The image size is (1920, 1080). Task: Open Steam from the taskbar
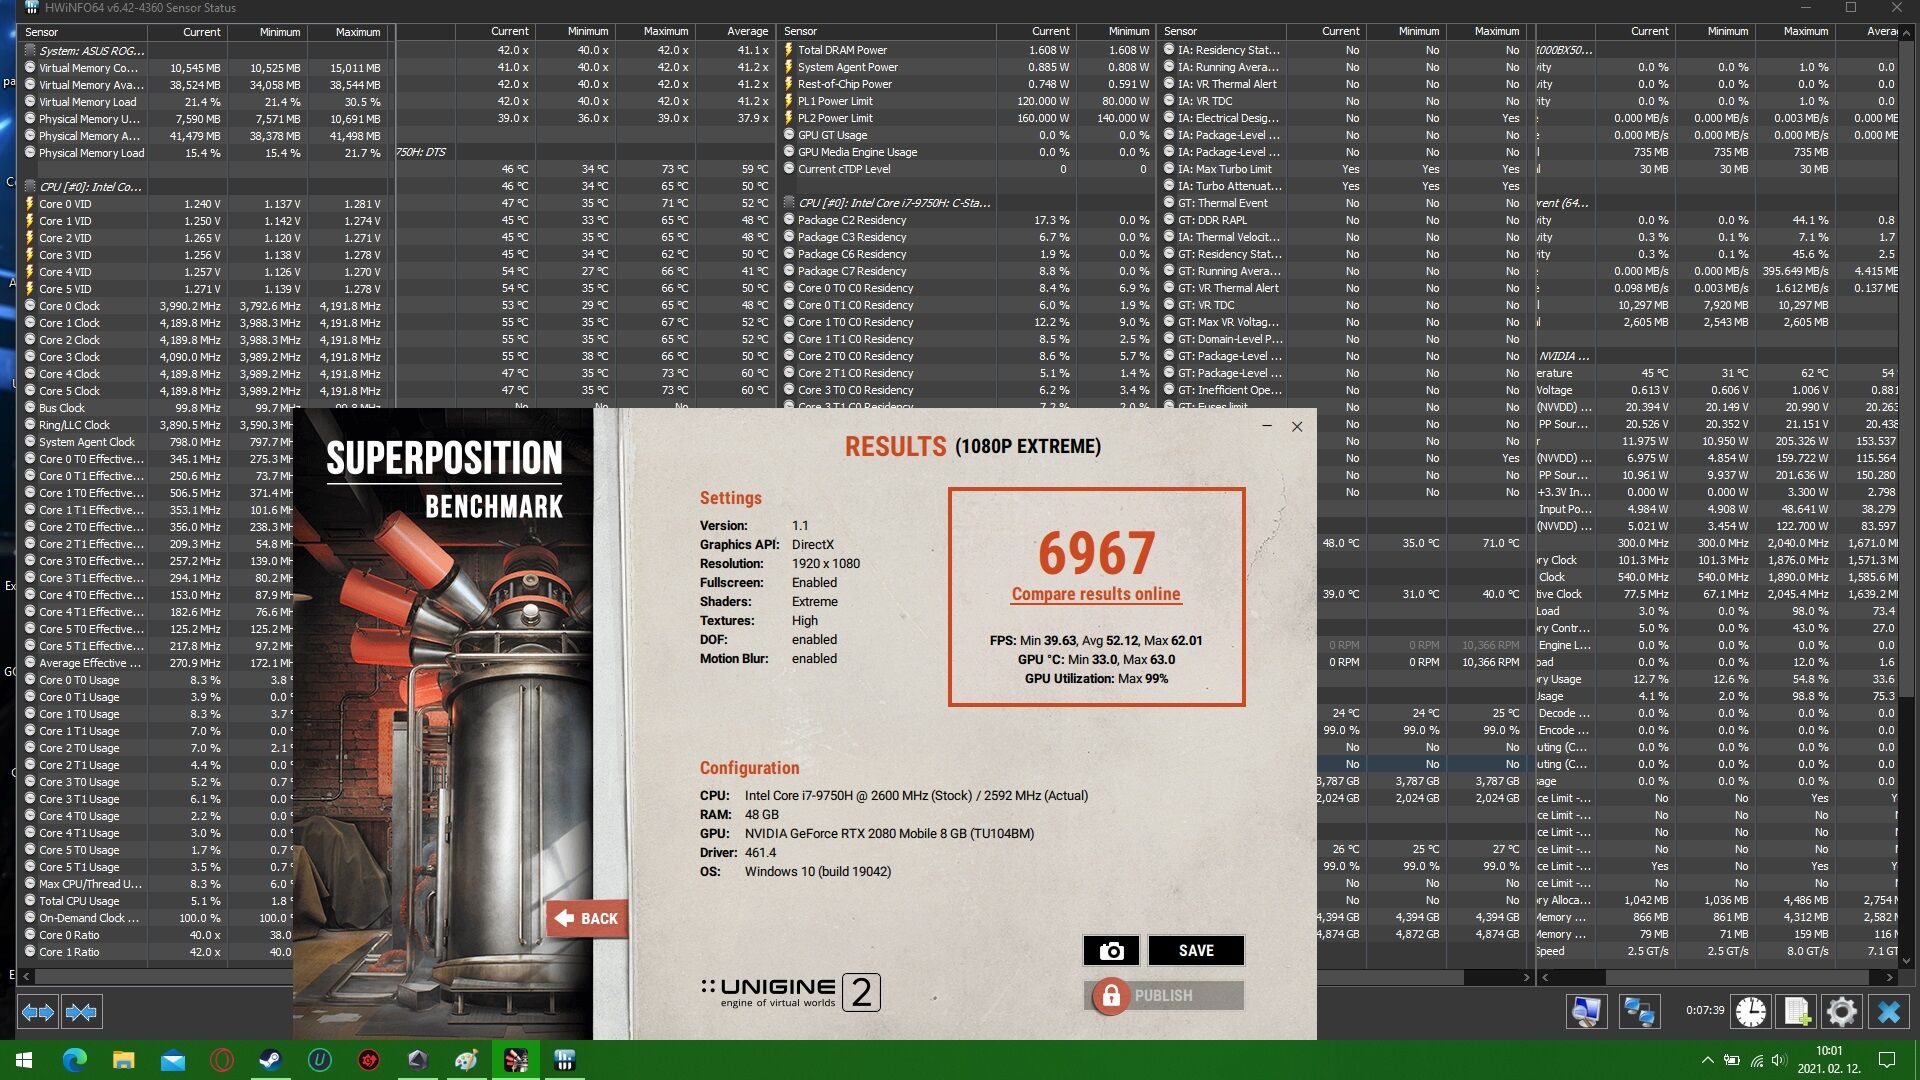[270, 1060]
